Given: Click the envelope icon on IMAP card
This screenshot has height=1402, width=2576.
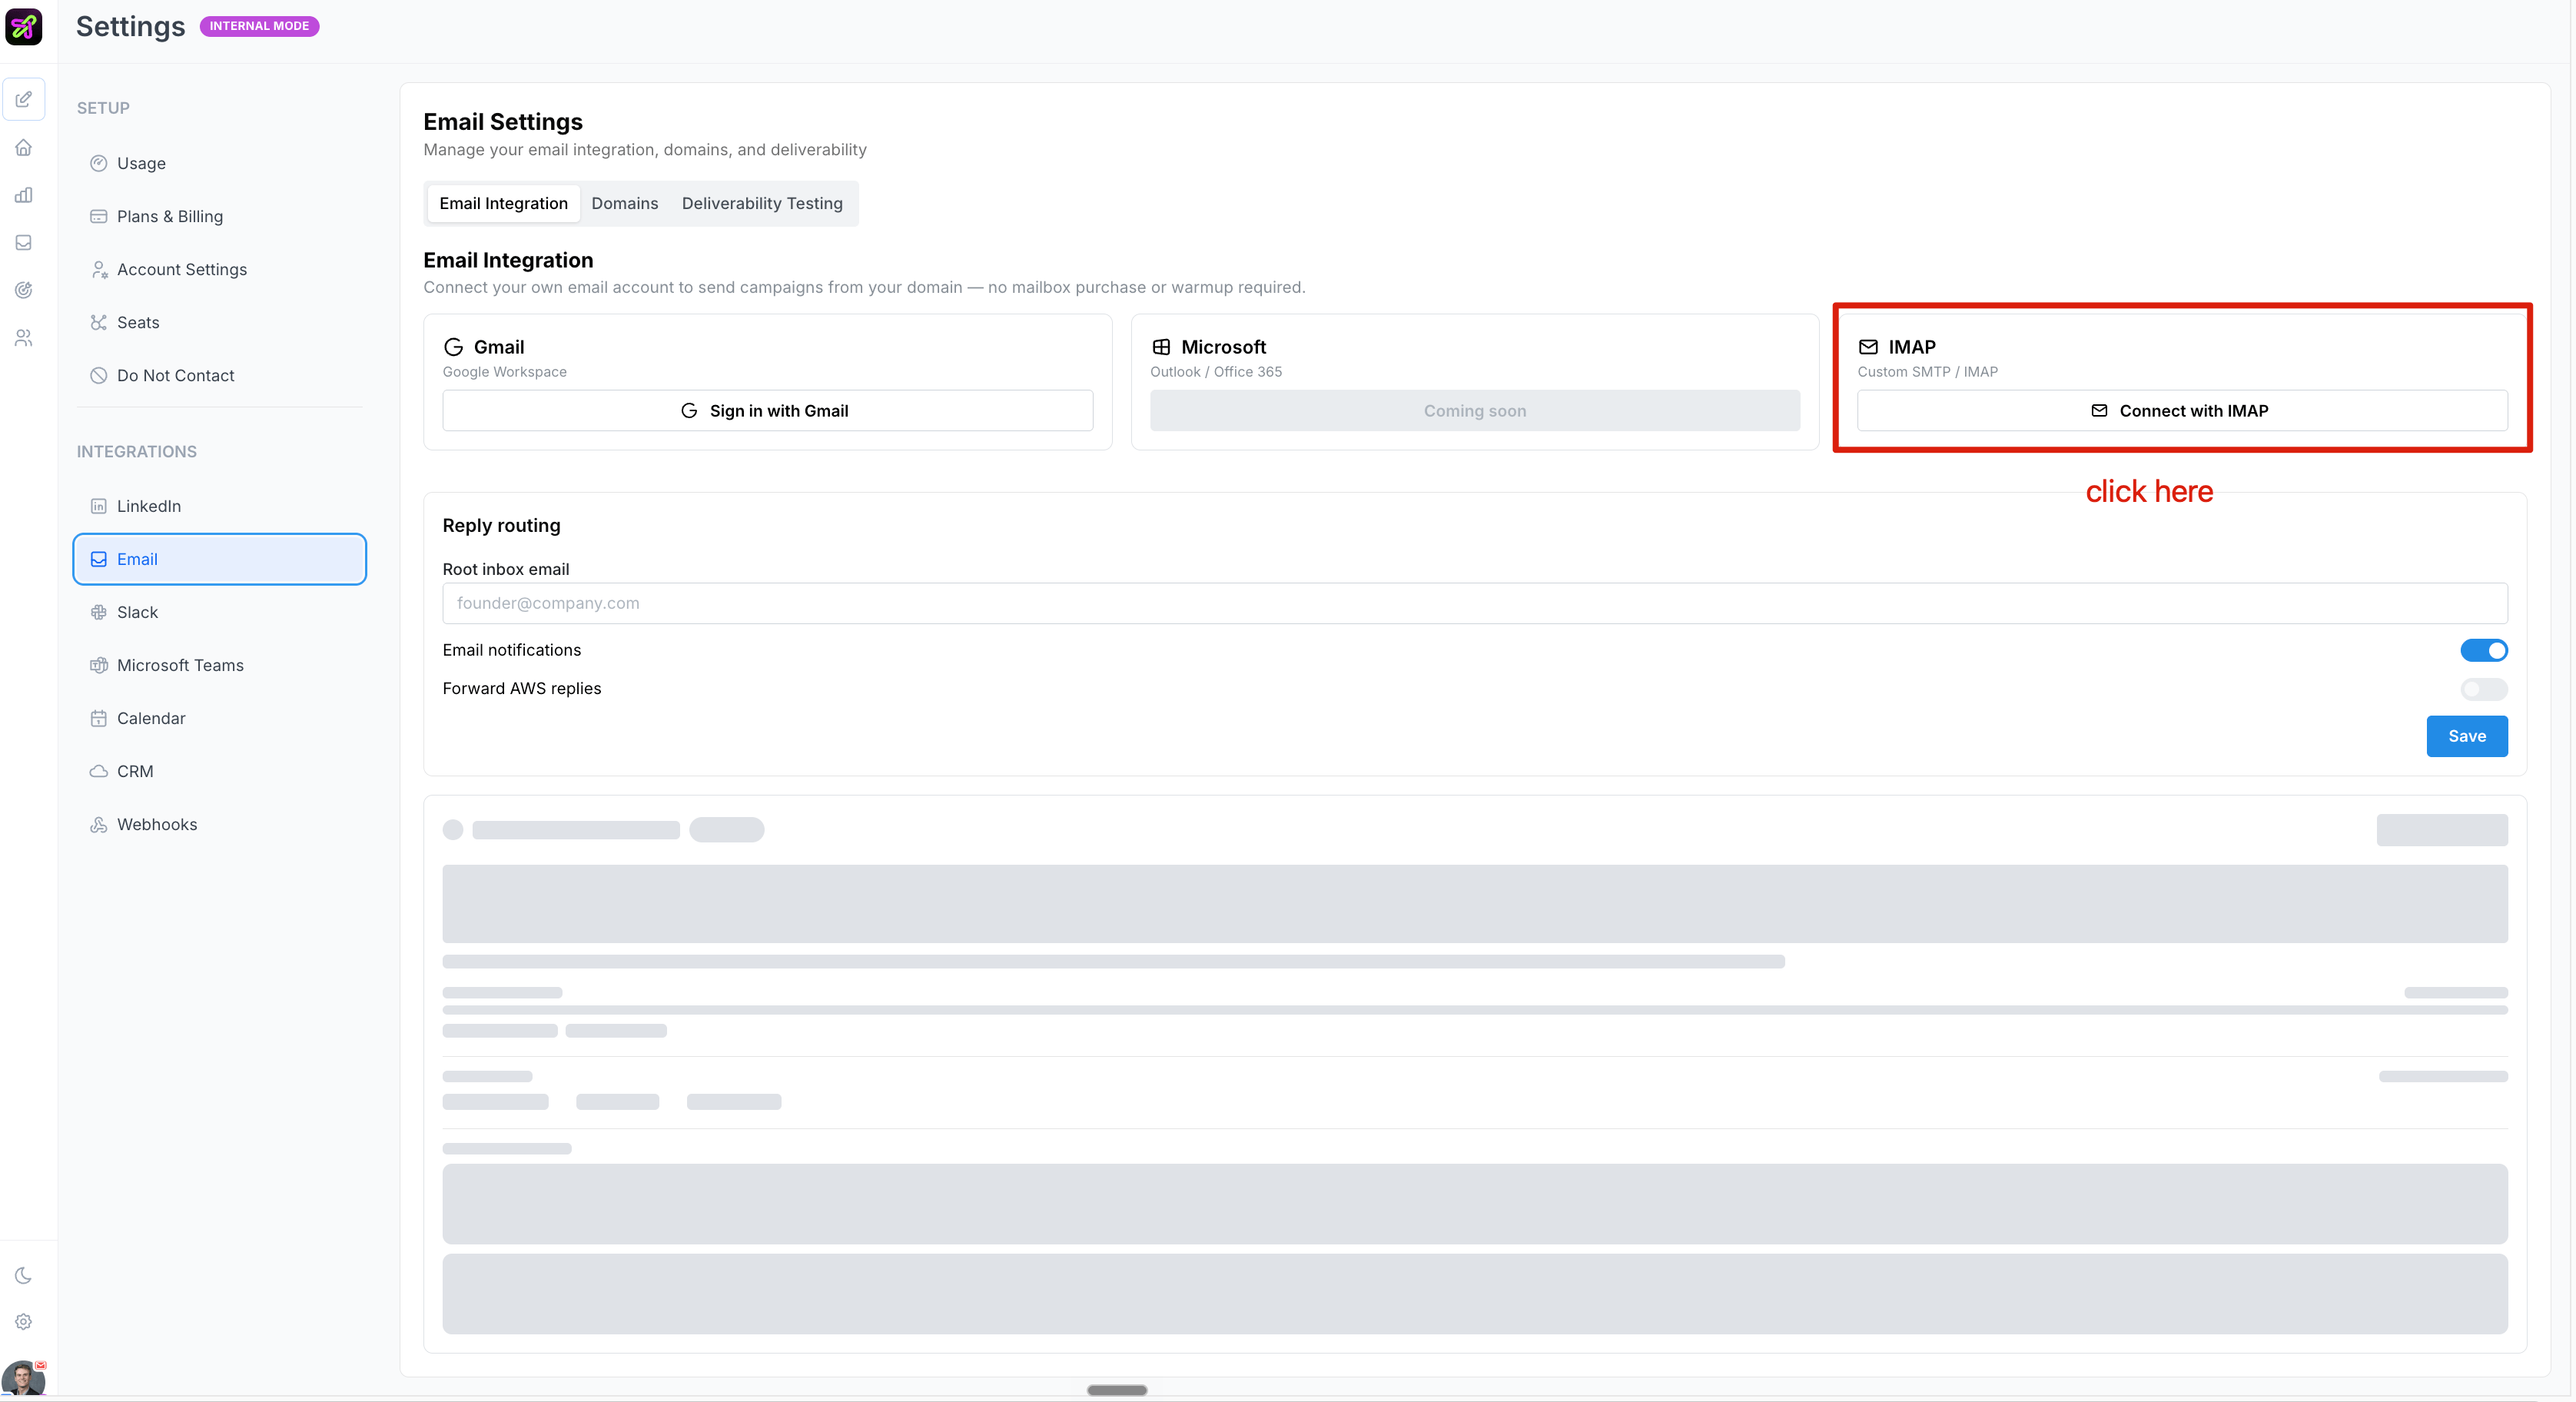Looking at the screenshot, I should [x=1868, y=347].
